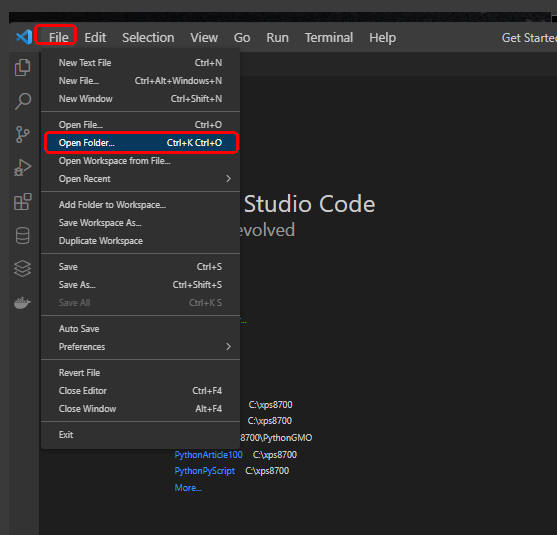Open the View menu
Screen dimensions: 557x535
pos(204,37)
